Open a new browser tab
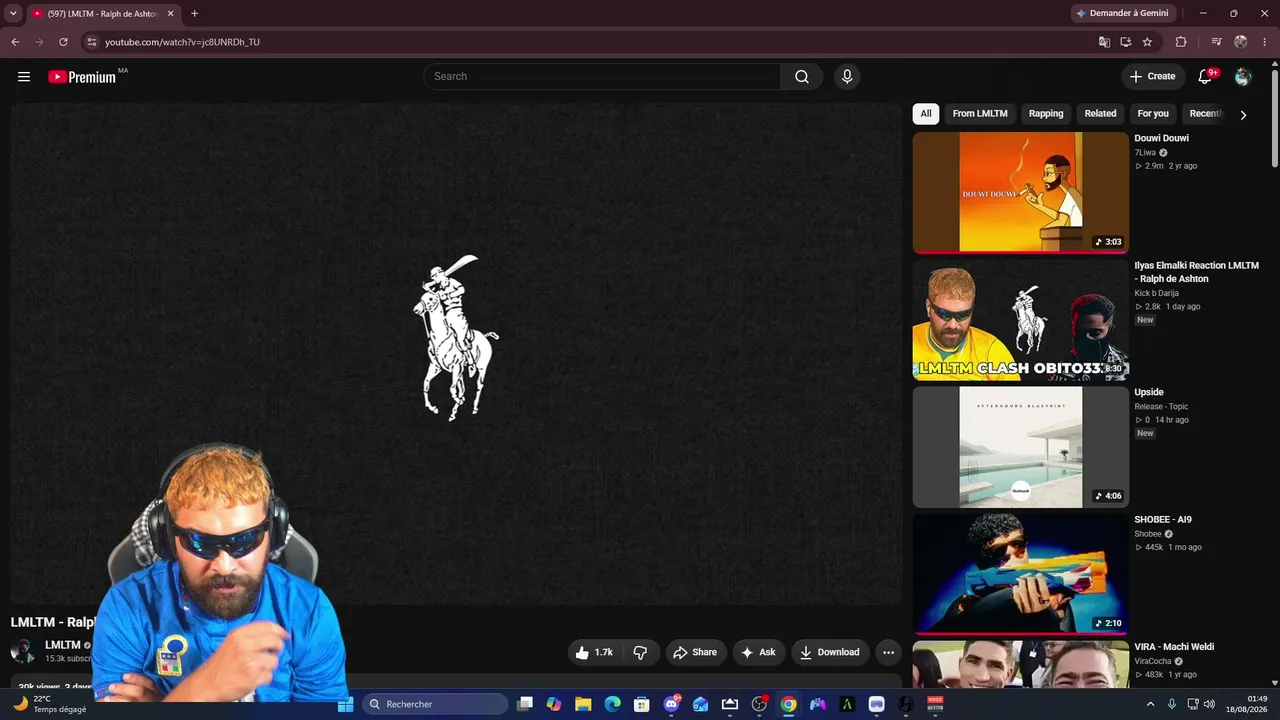Image resolution: width=1280 pixels, height=720 pixels. point(194,14)
